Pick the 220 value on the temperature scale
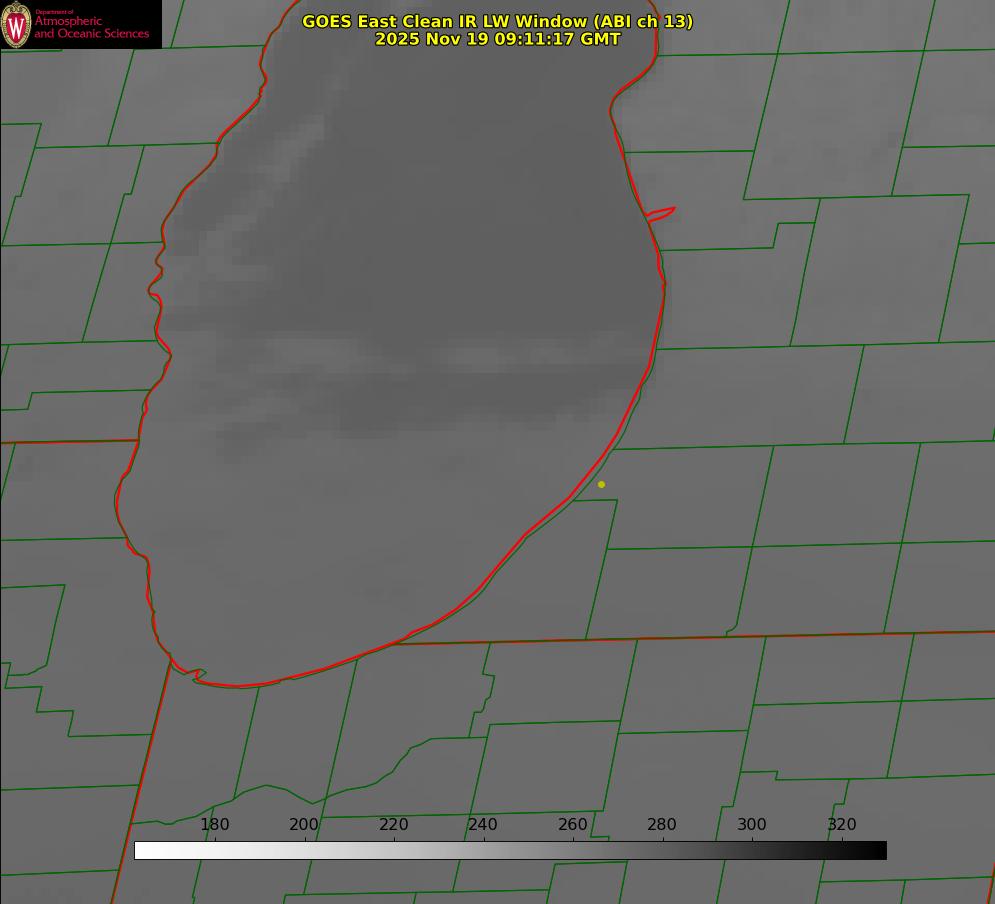Viewport: 995px width, 904px height. [x=394, y=824]
